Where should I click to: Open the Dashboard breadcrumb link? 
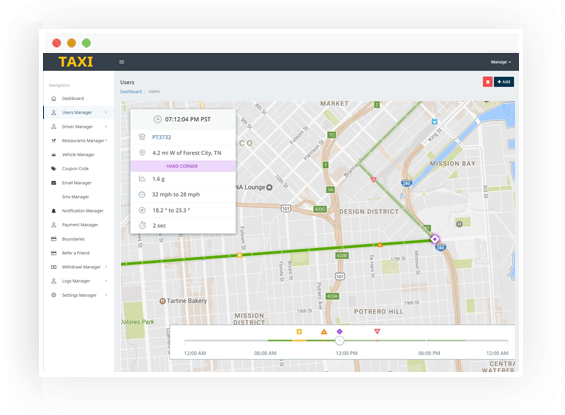(x=131, y=92)
